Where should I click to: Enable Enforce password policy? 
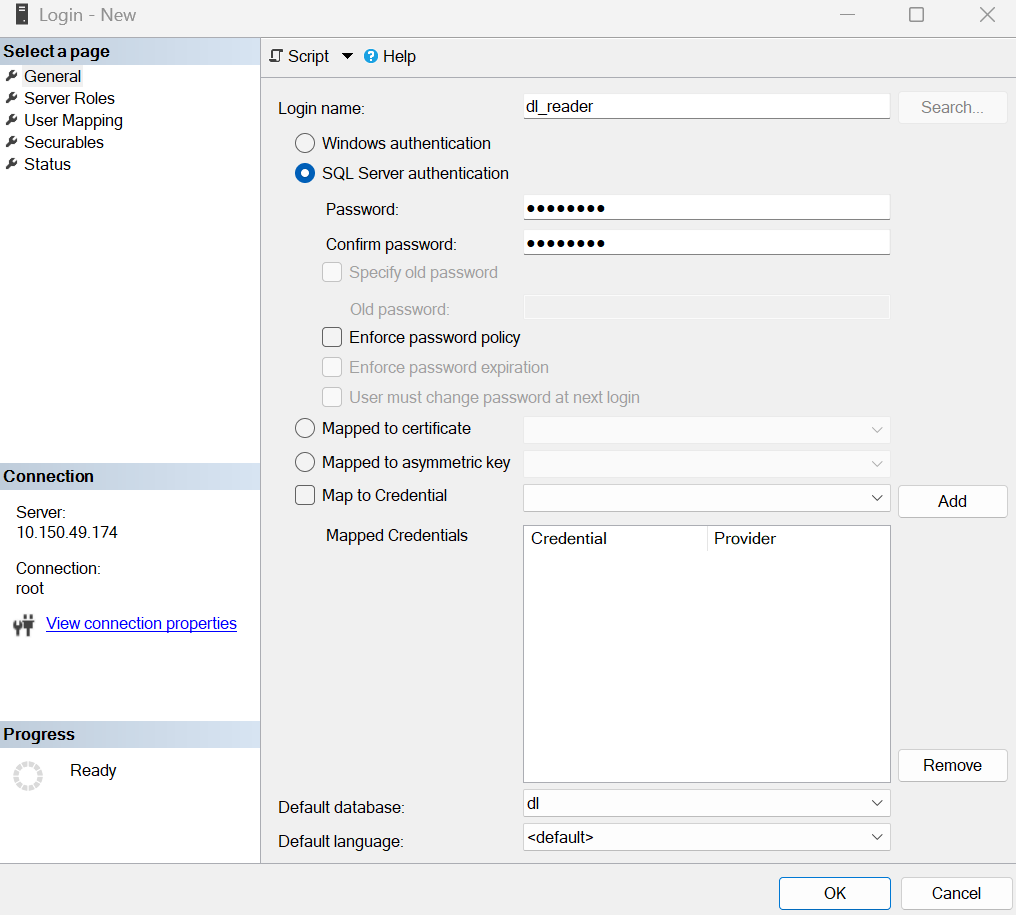tap(331, 337)
